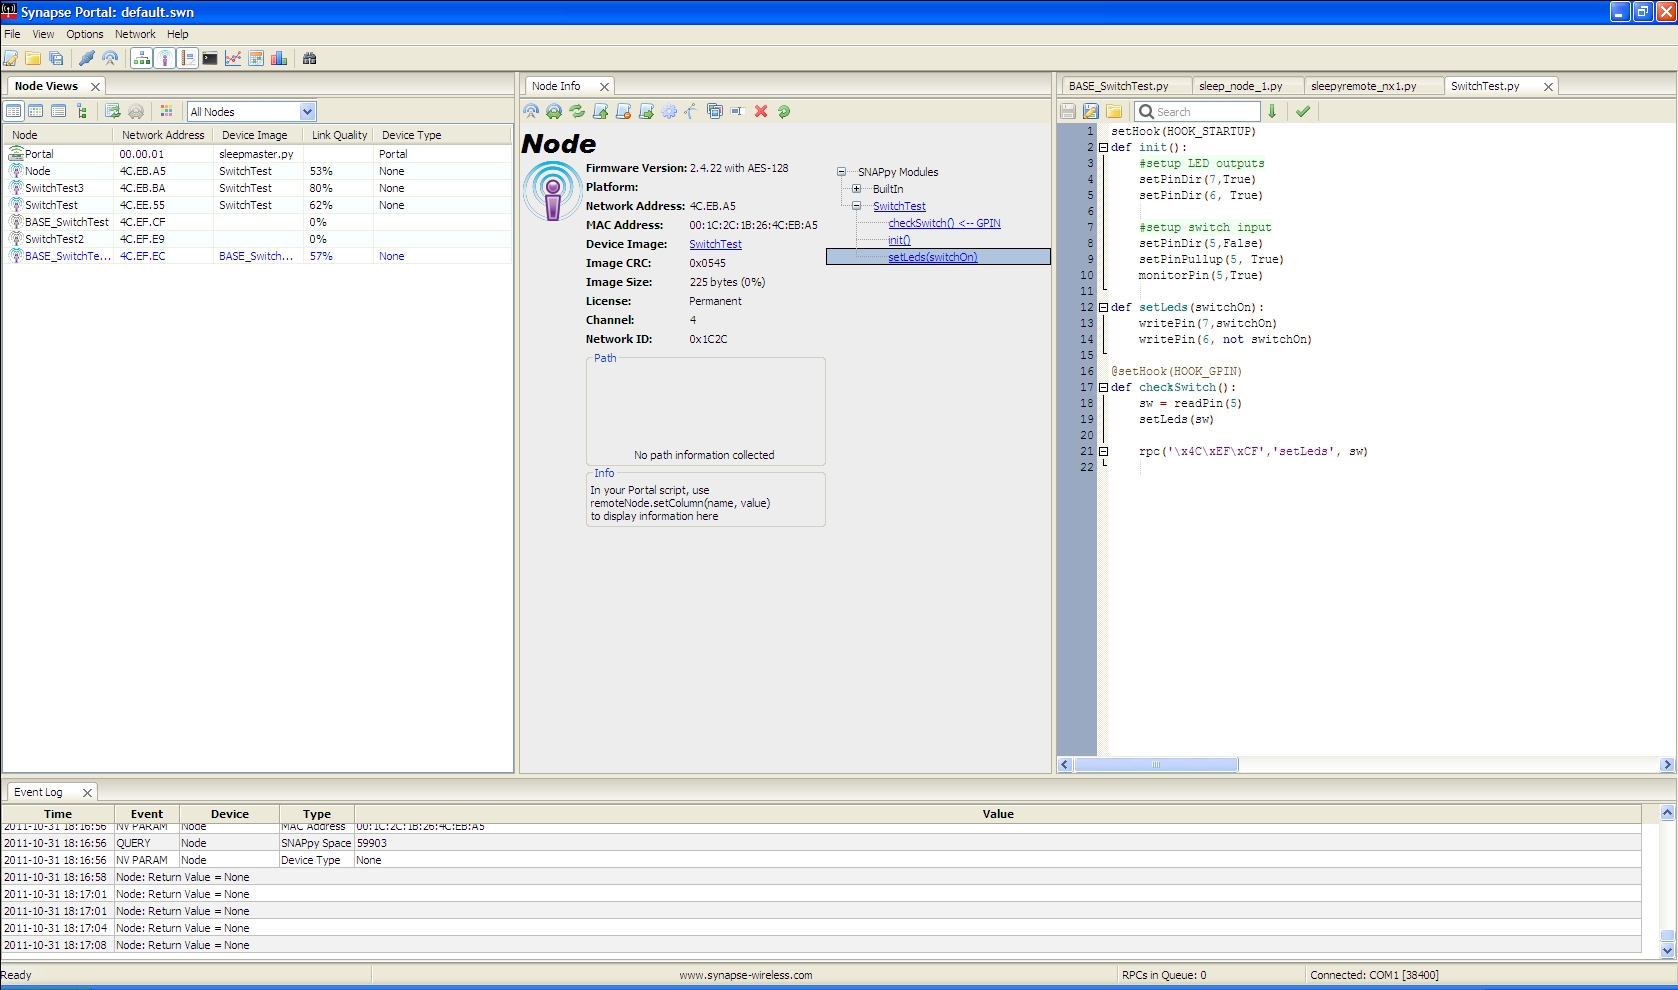Open the command line console icon
The width and height of the screenshot is (1678, 990).
click(x=210, y=58)
